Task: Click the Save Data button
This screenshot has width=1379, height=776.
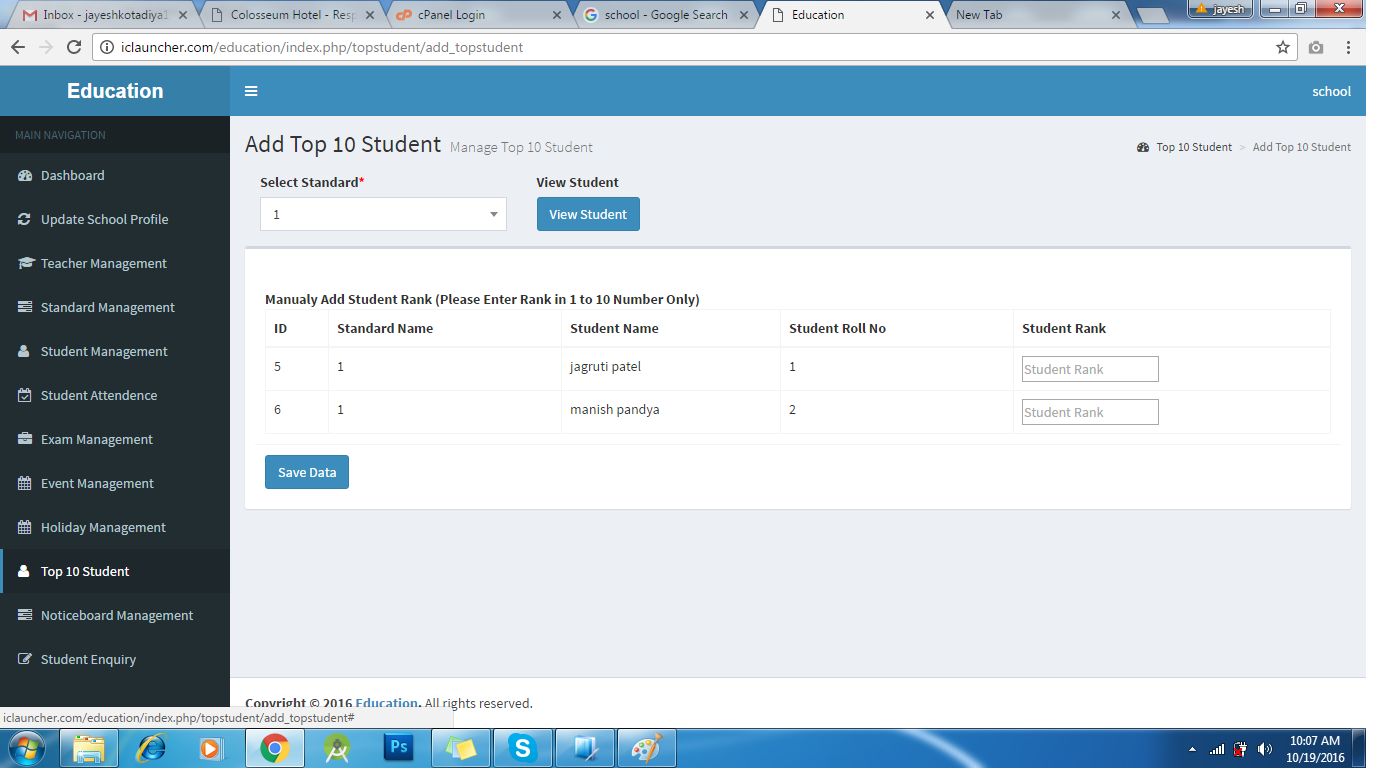Action: point(307,472)
